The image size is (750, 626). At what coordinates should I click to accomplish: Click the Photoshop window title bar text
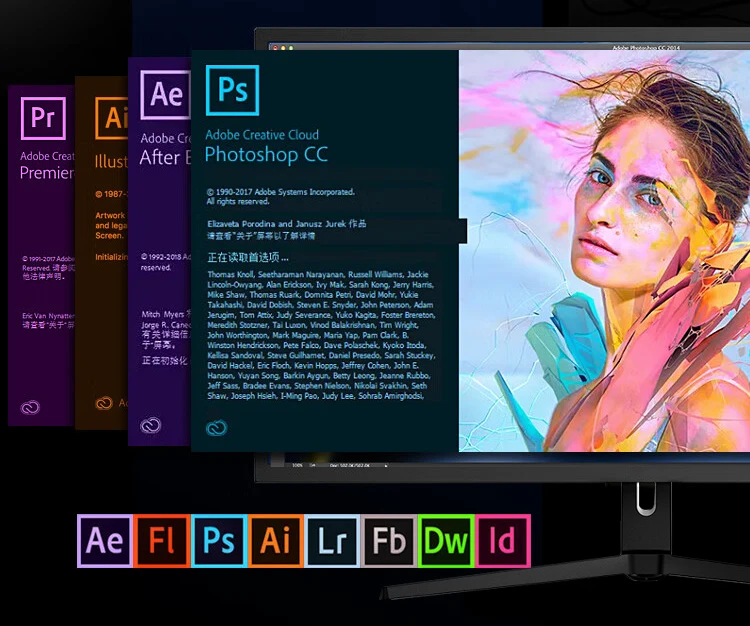(x=646, y=47)
